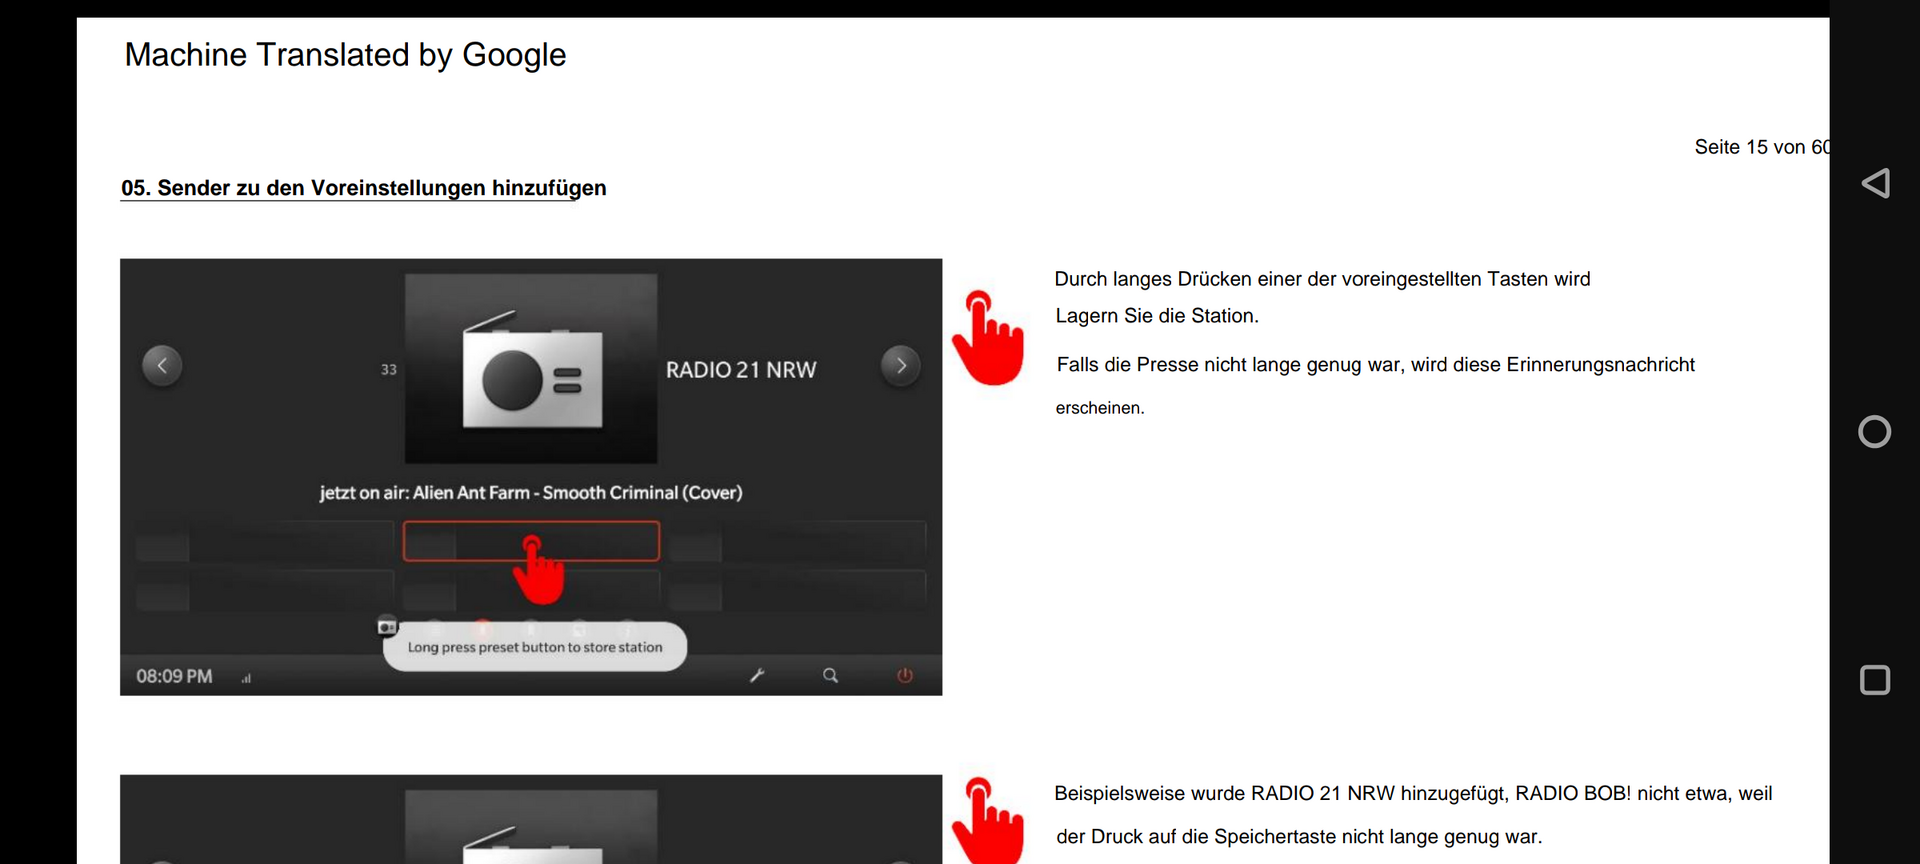Click the 'Seite 15 von 60' page indicator

pyautogui.click(x=1760, y=147)
